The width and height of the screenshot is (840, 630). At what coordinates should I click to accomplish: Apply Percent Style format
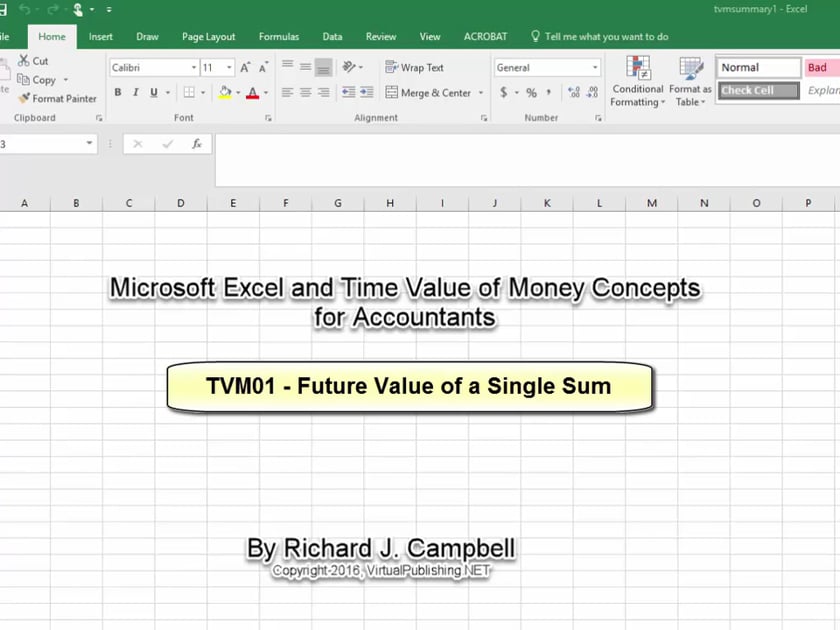click(531, 92)
